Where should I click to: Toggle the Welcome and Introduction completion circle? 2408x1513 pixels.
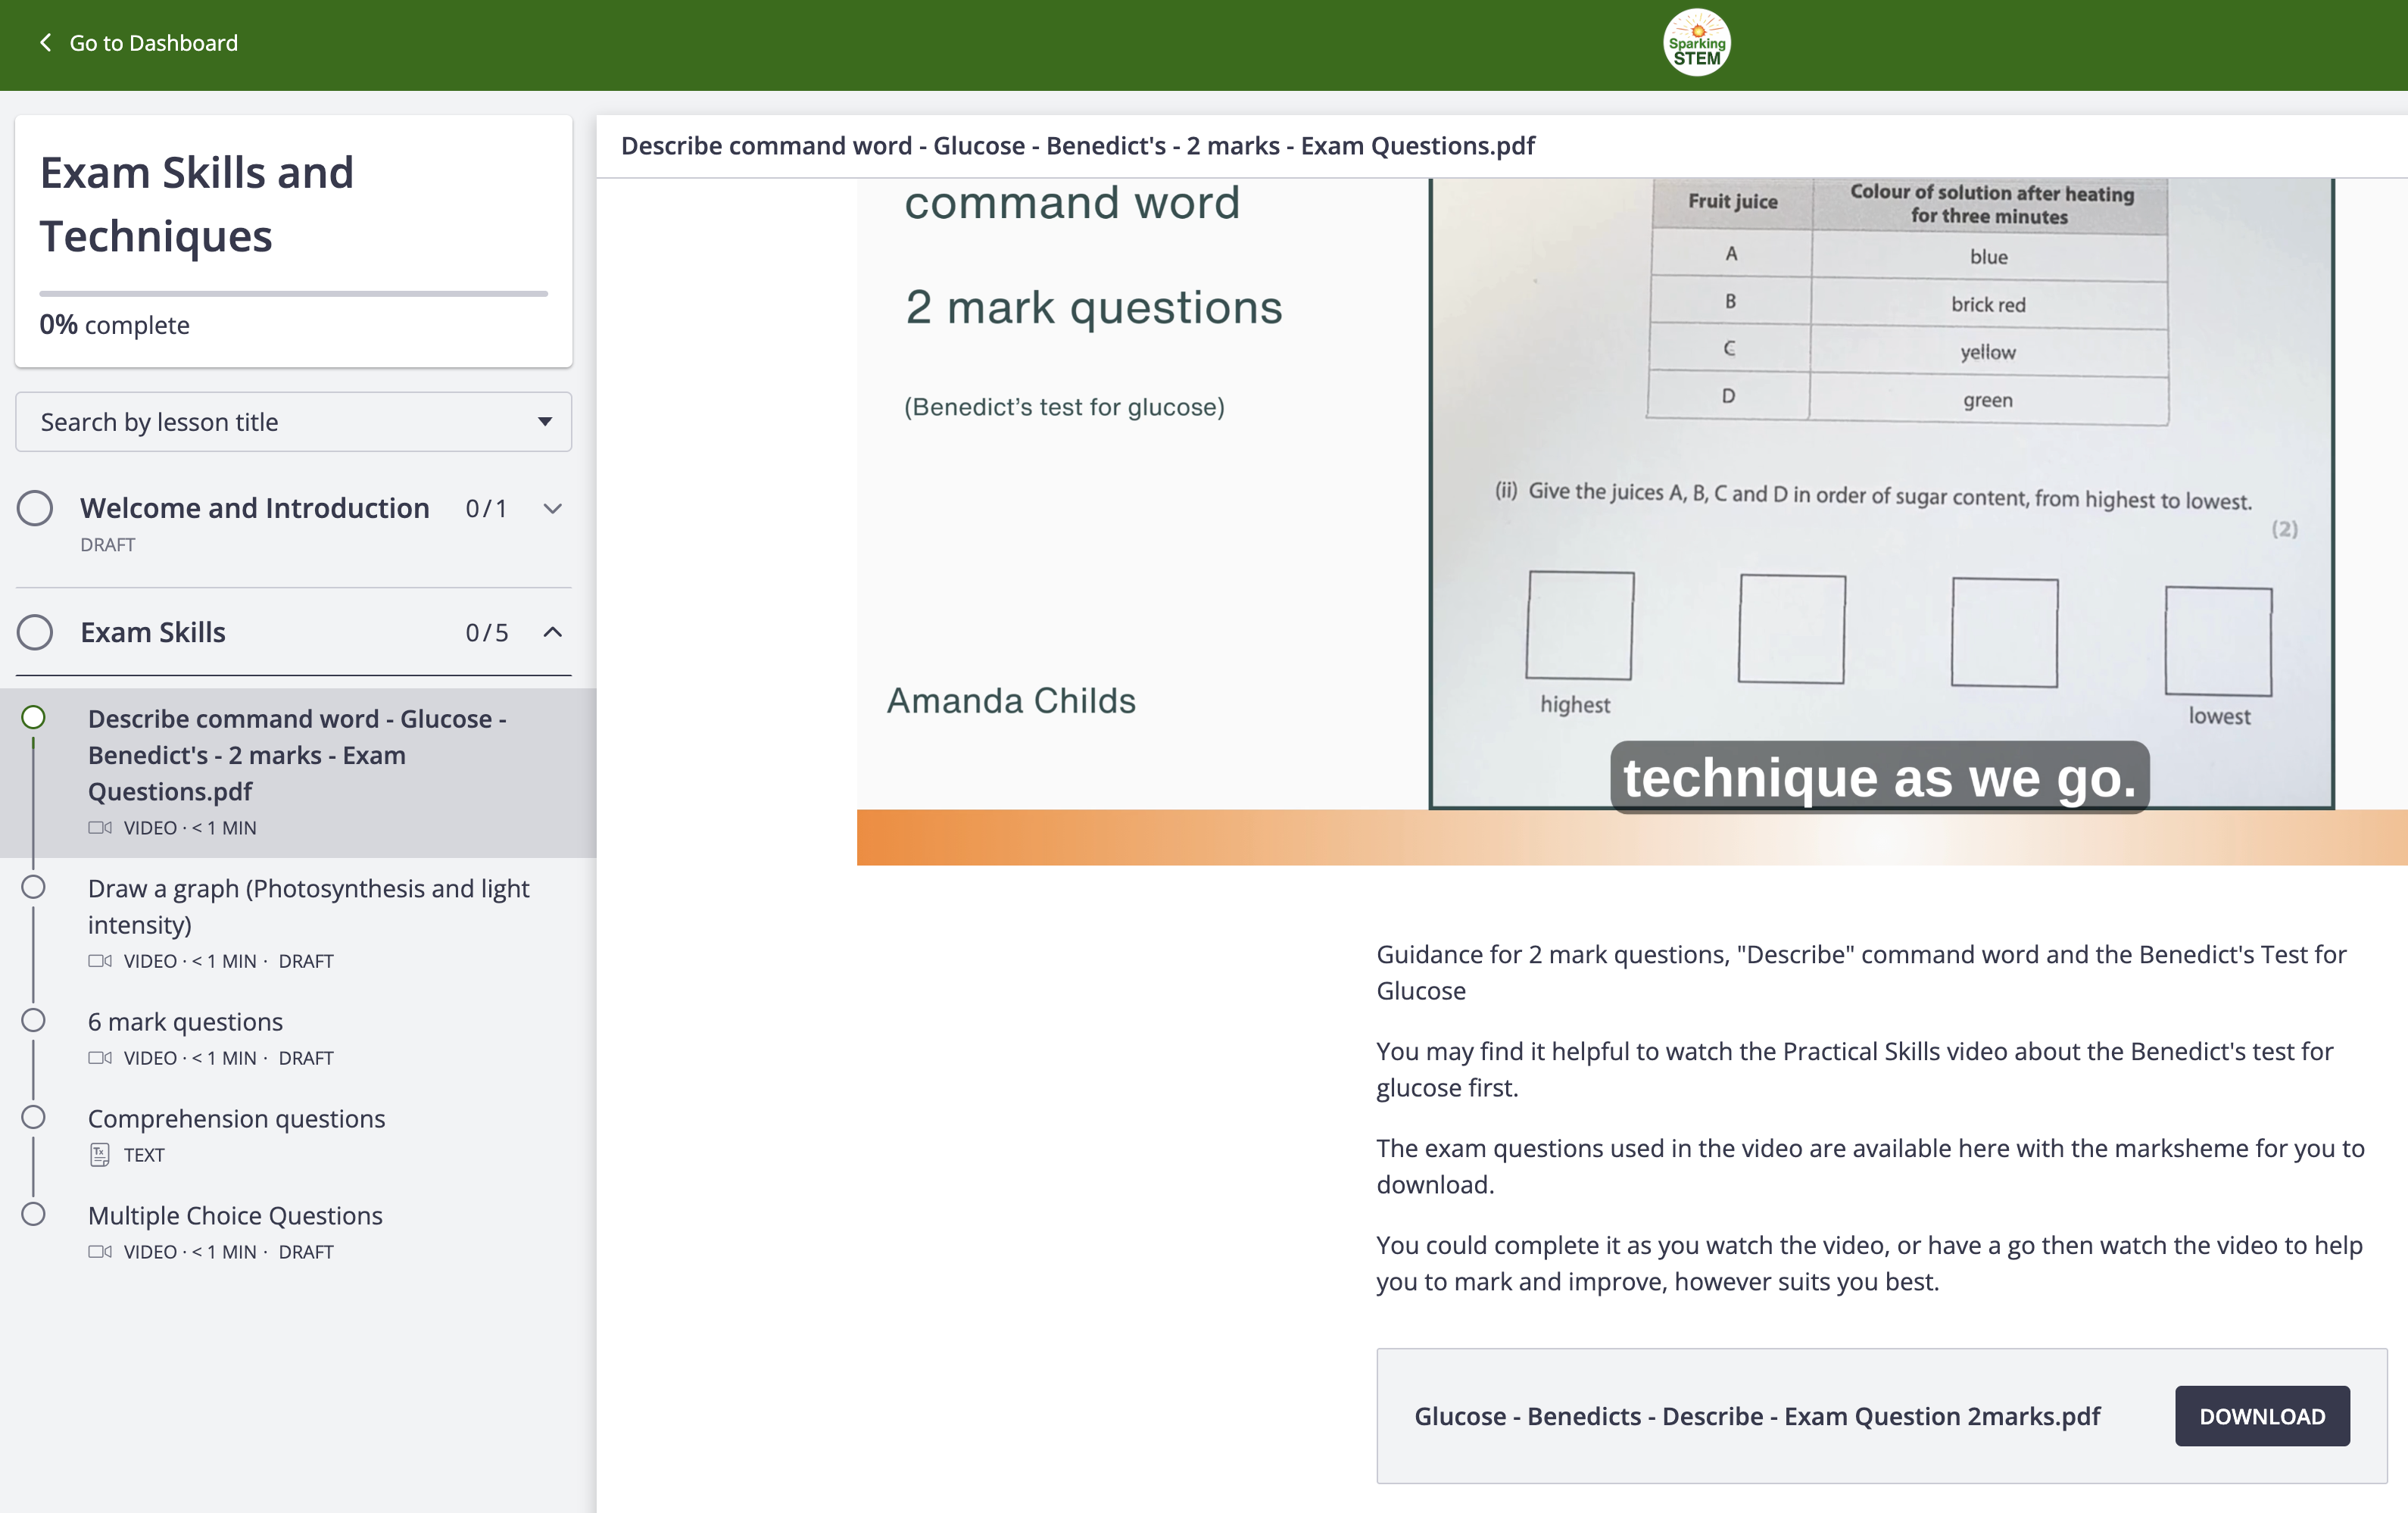coord(35,508)
